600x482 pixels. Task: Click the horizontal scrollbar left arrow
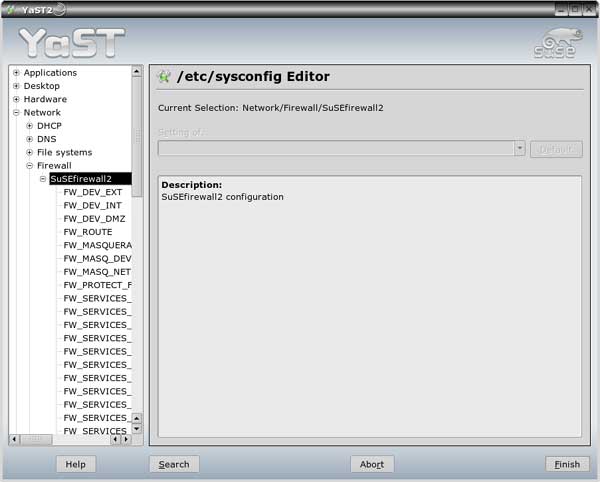click(14, 439)
